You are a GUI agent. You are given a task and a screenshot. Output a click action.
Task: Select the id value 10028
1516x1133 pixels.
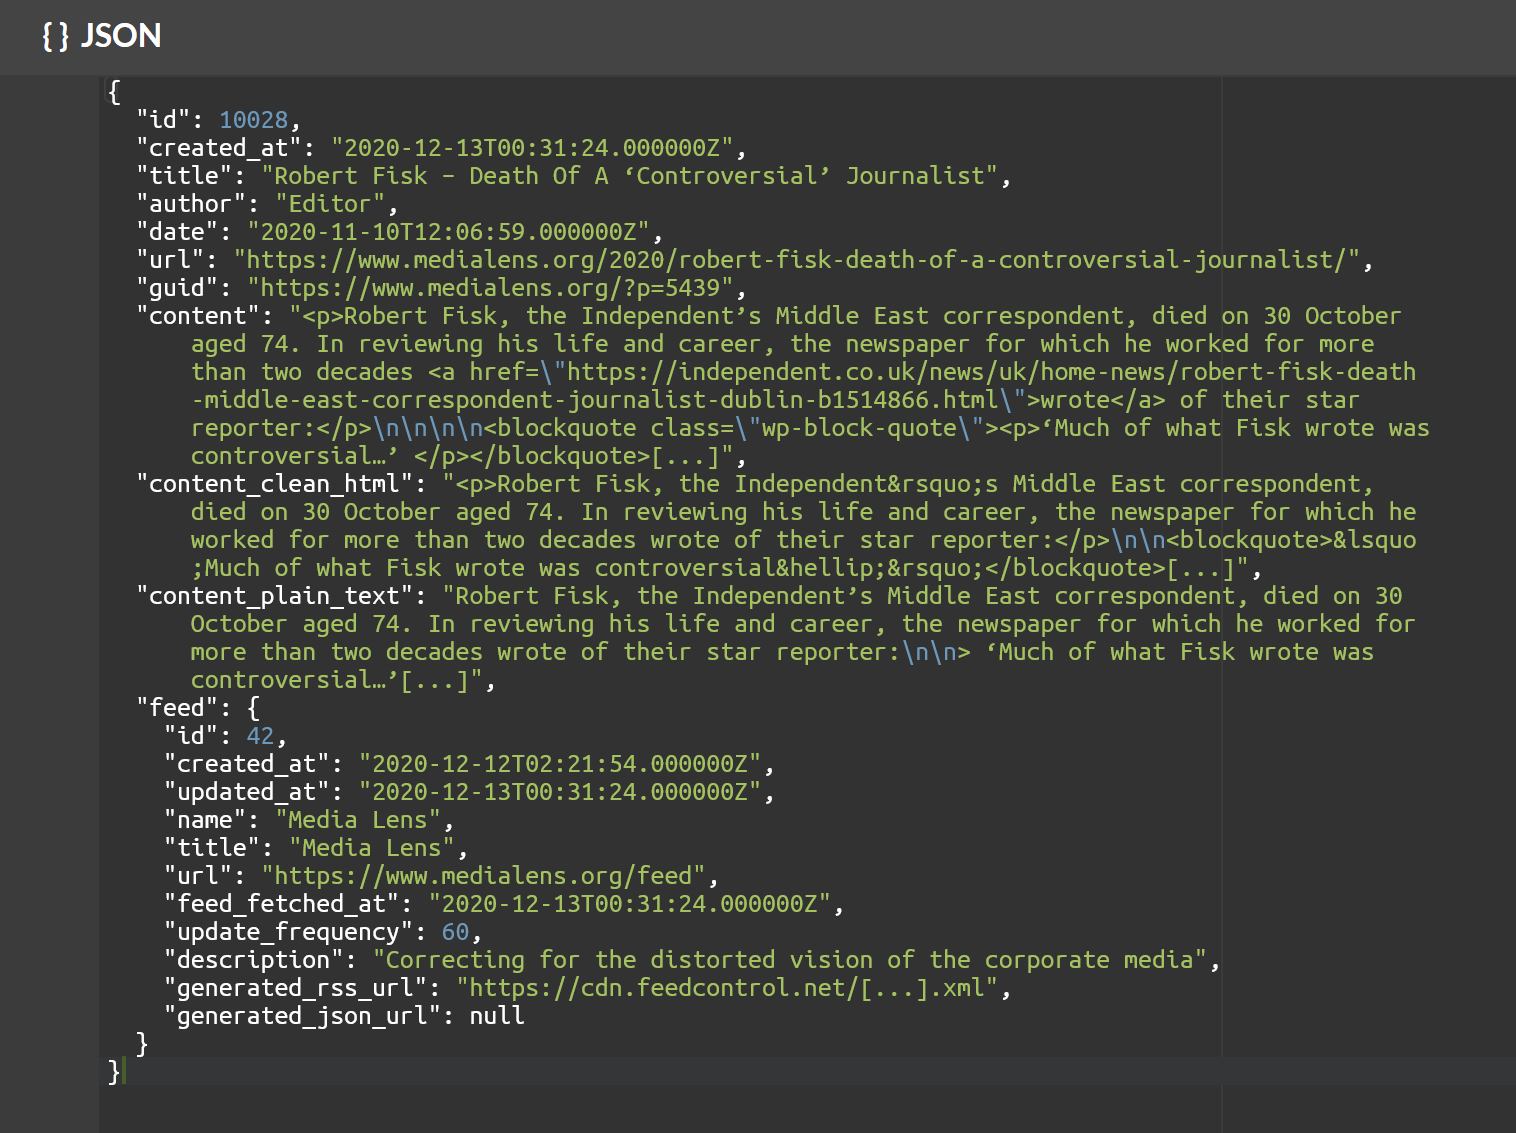(x=255, y=119)
